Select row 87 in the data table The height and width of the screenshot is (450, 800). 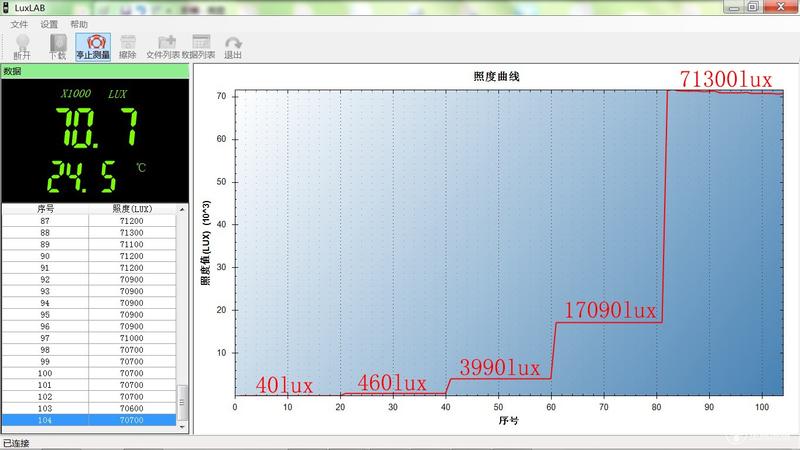(x=89, y=220)
